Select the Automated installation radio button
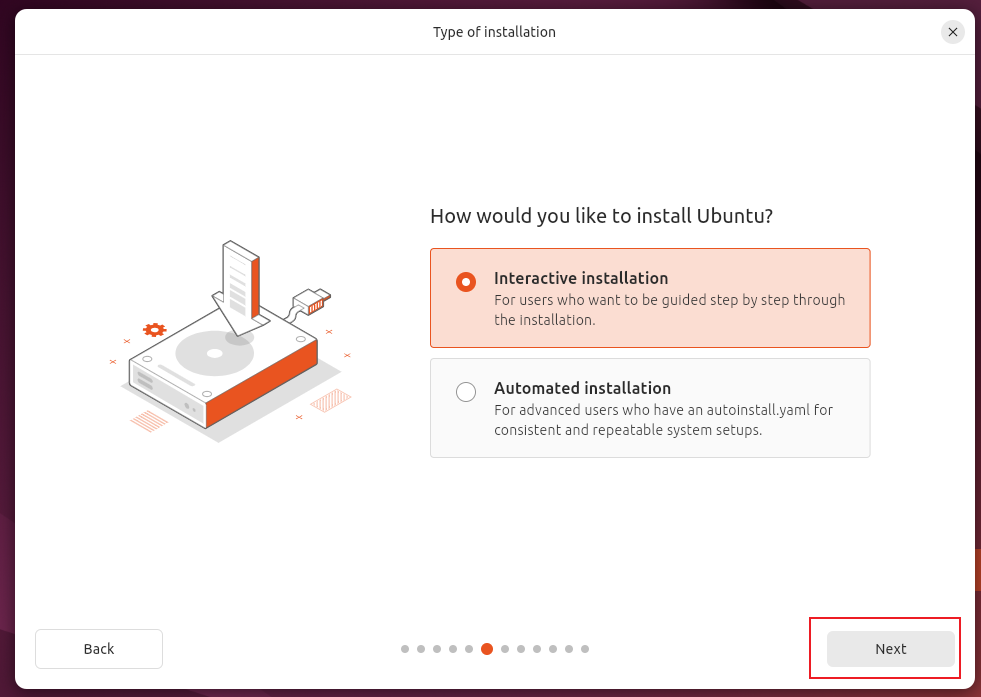Image resolution: width=981 pixels, height=697 pixels. (x=466, y=392)
